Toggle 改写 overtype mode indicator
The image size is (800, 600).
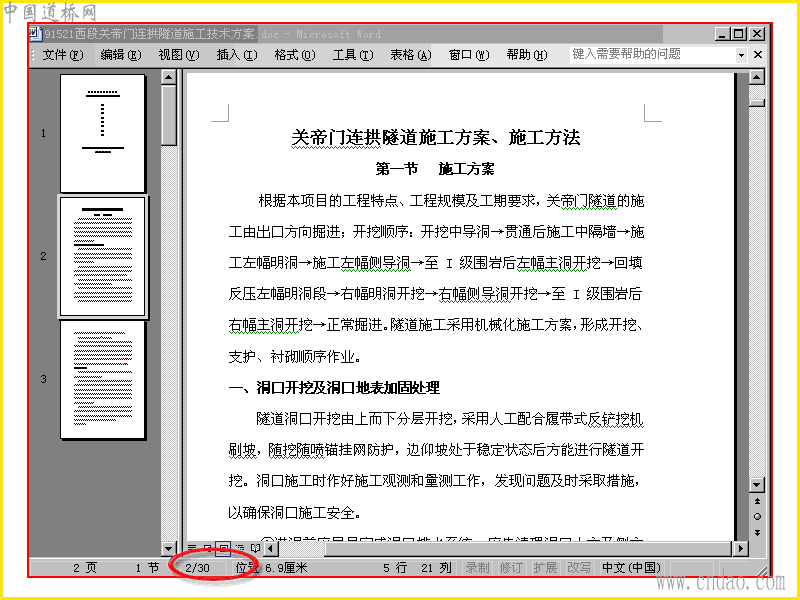[579, 568]
